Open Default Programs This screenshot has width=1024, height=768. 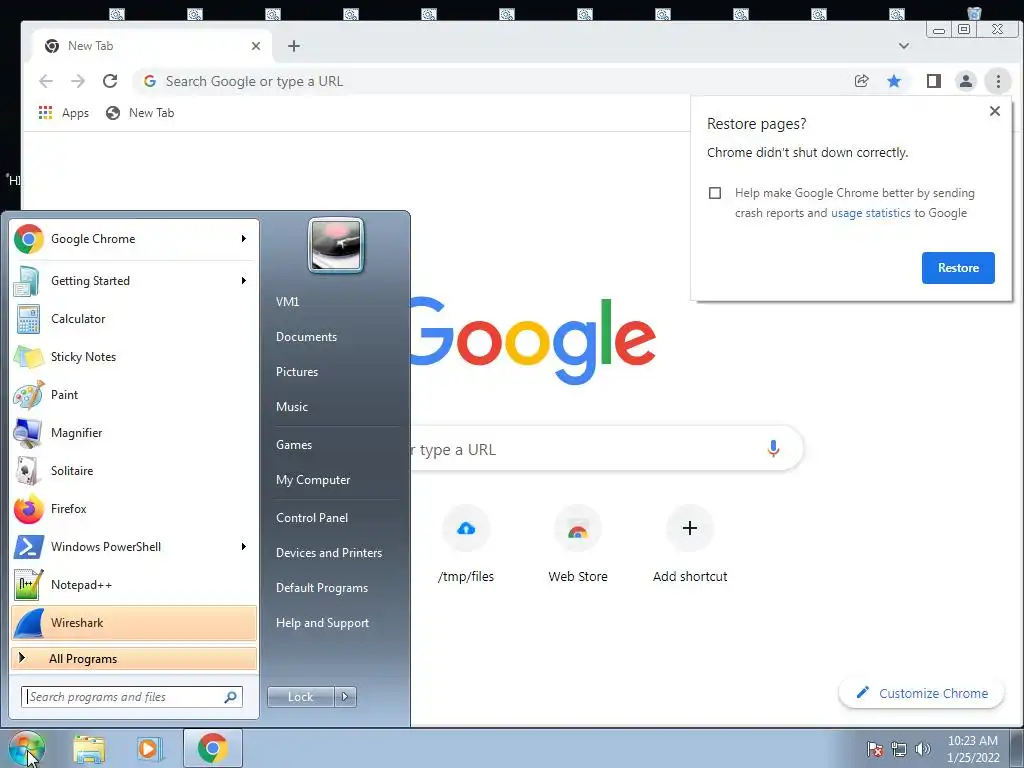pos(322,588)
